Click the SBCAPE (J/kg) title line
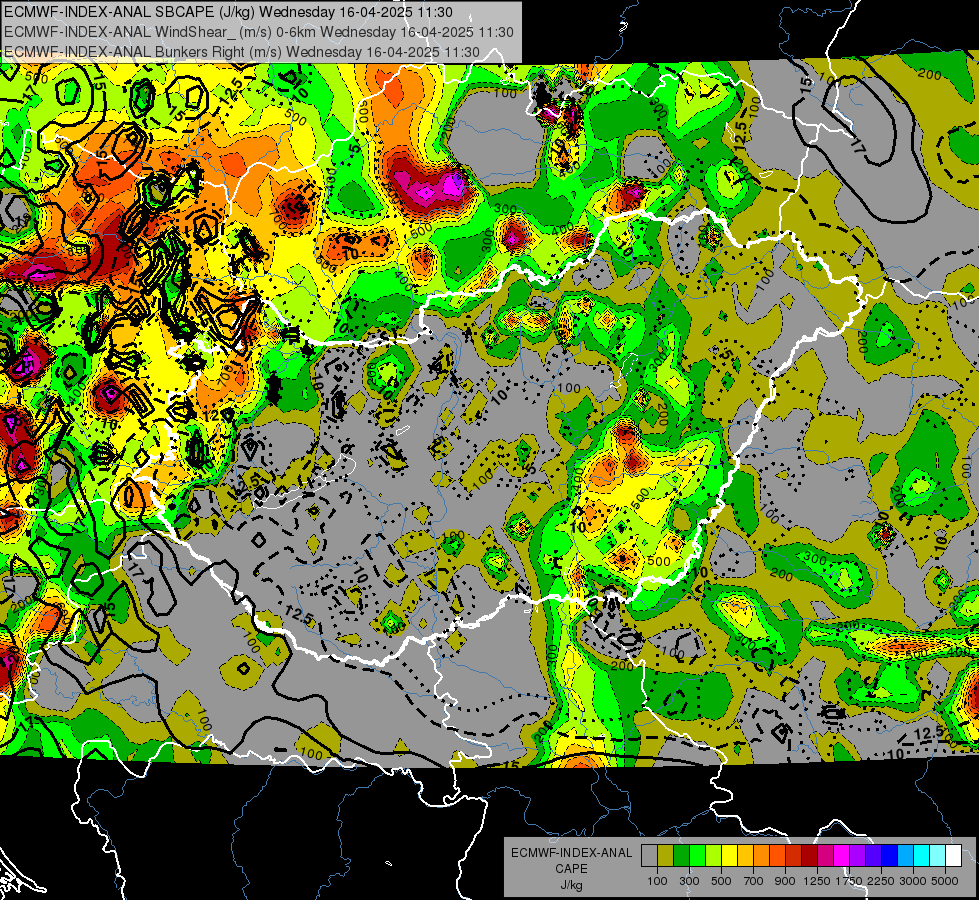The width and height of the screenshot is (979, 900). coord(229,12)
